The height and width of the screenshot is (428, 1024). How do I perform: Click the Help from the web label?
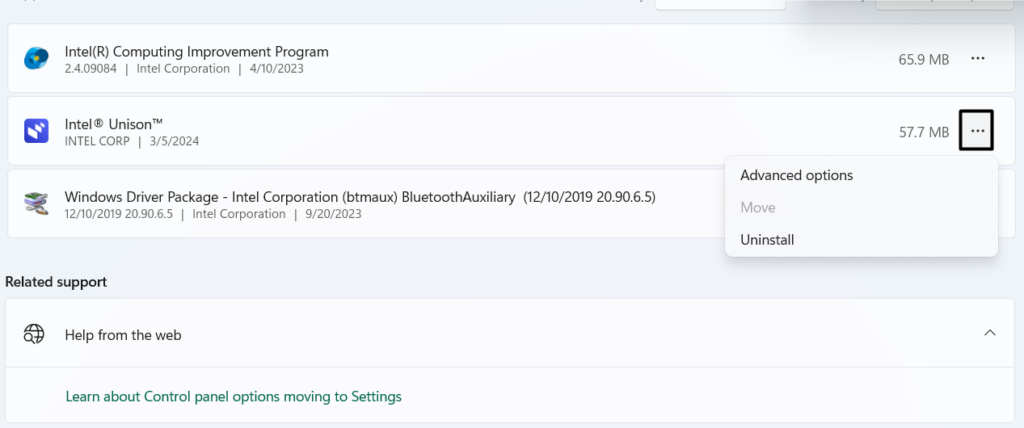coord(123,335)
